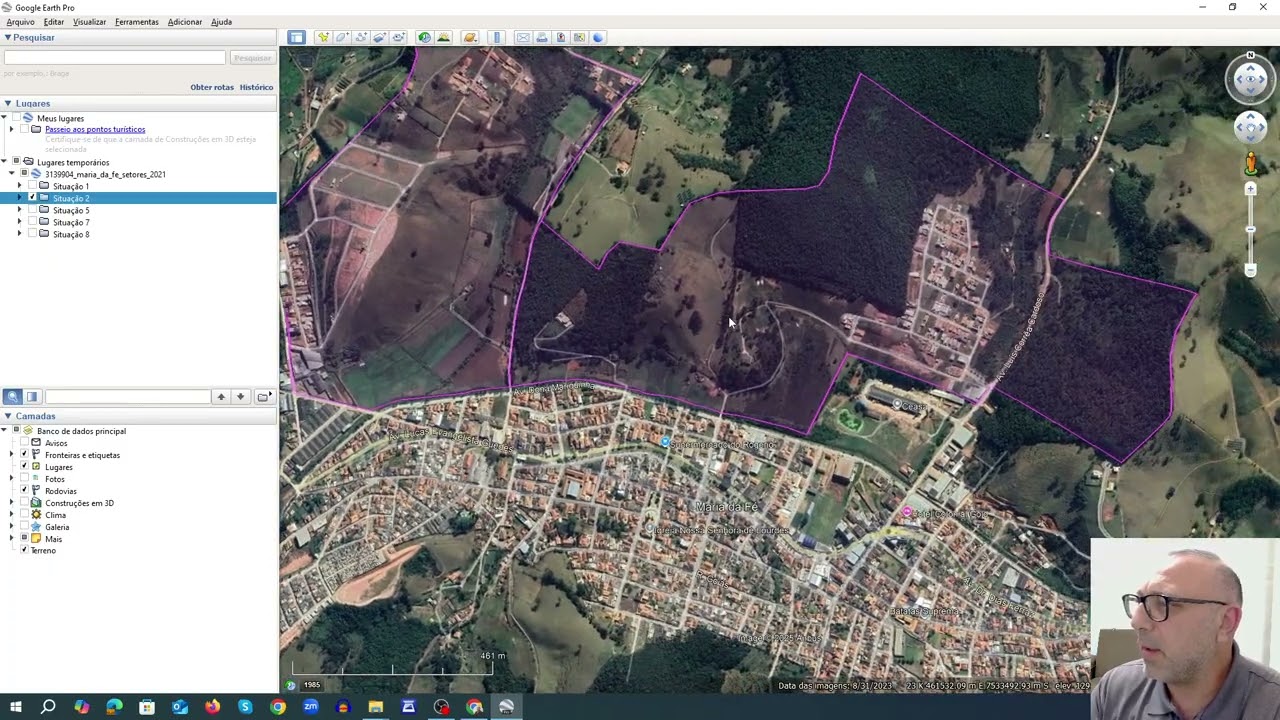View in Google Maps toolbar icon
Image resolution: width=1280 pixels, height=720 pixels.
579,37
